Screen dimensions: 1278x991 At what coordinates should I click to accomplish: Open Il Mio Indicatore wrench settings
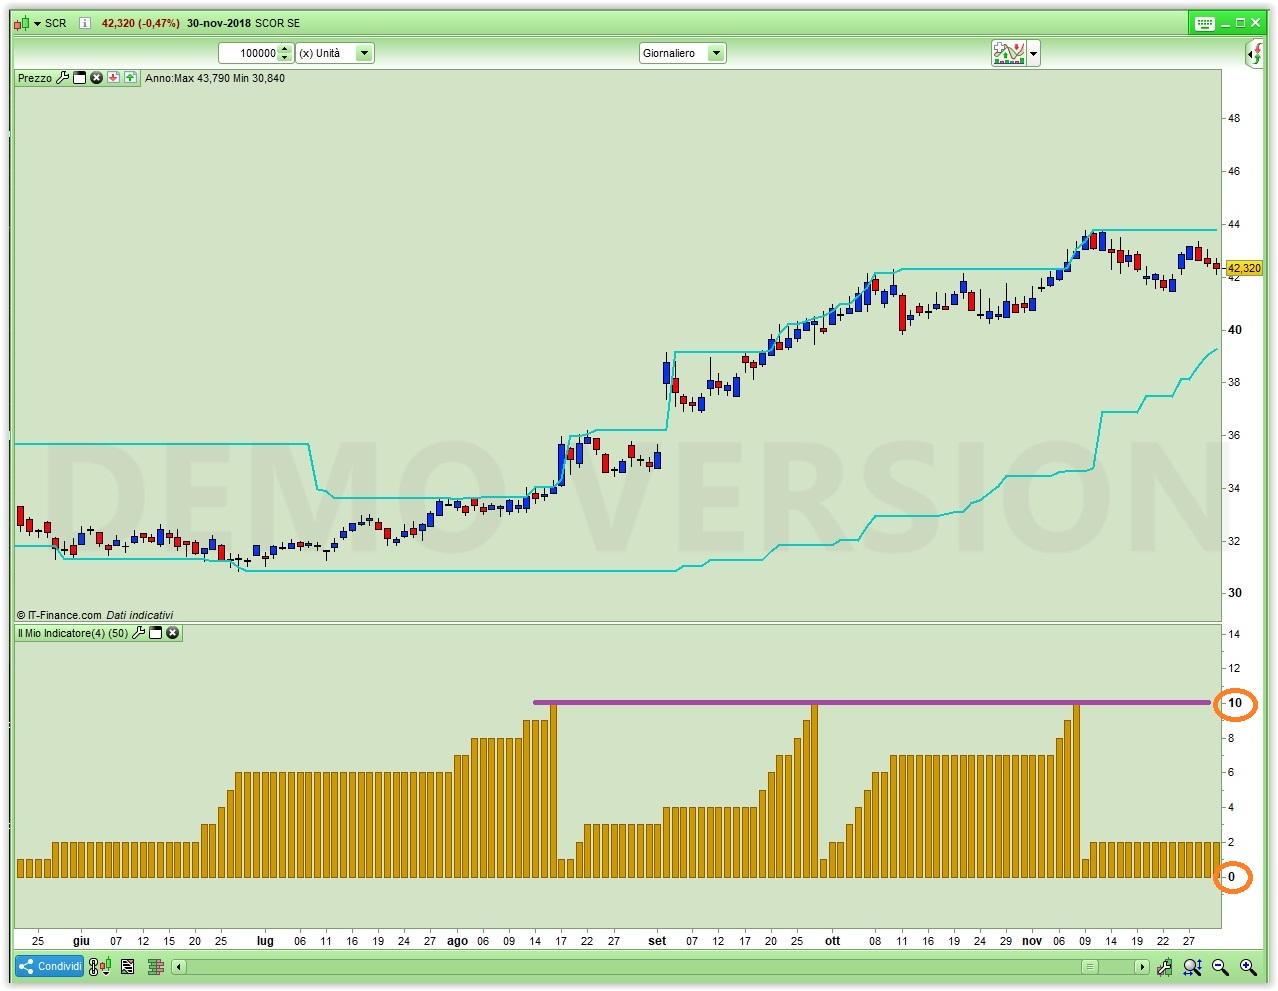tap(139, 633)
